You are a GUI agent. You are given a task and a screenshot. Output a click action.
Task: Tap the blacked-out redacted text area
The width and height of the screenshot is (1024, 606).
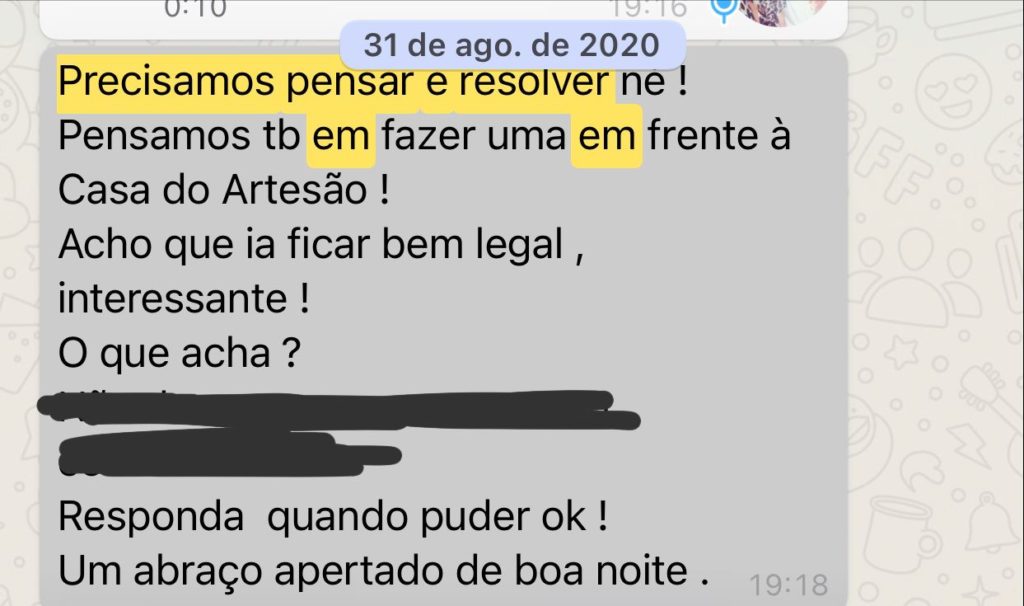[340, 432]
